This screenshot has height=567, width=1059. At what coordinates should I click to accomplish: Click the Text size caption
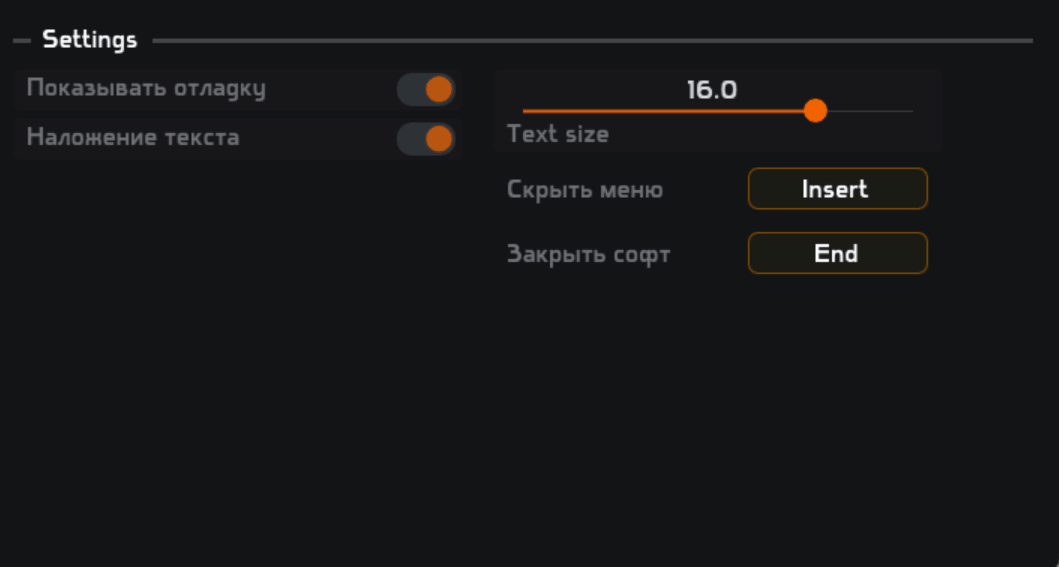[558, 134]
